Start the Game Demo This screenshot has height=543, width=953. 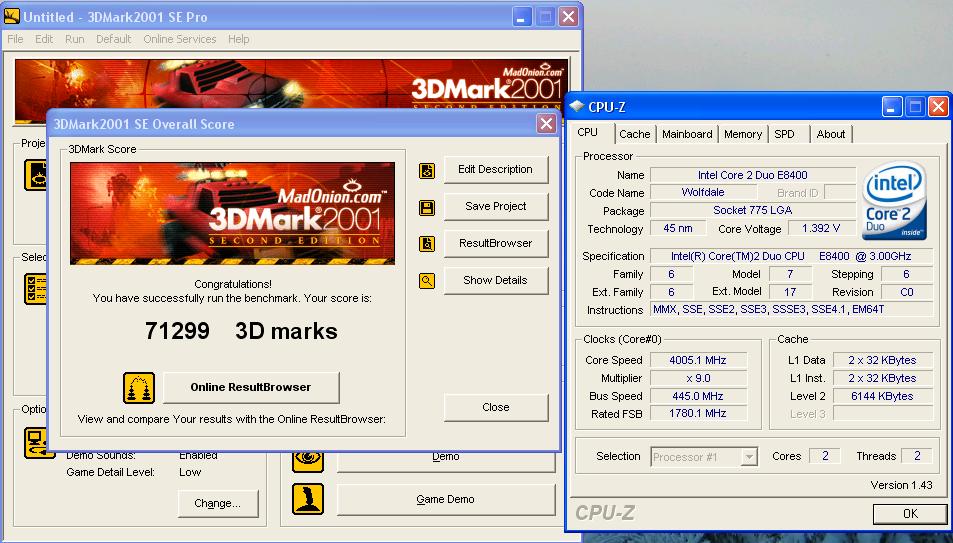point(446,499)
